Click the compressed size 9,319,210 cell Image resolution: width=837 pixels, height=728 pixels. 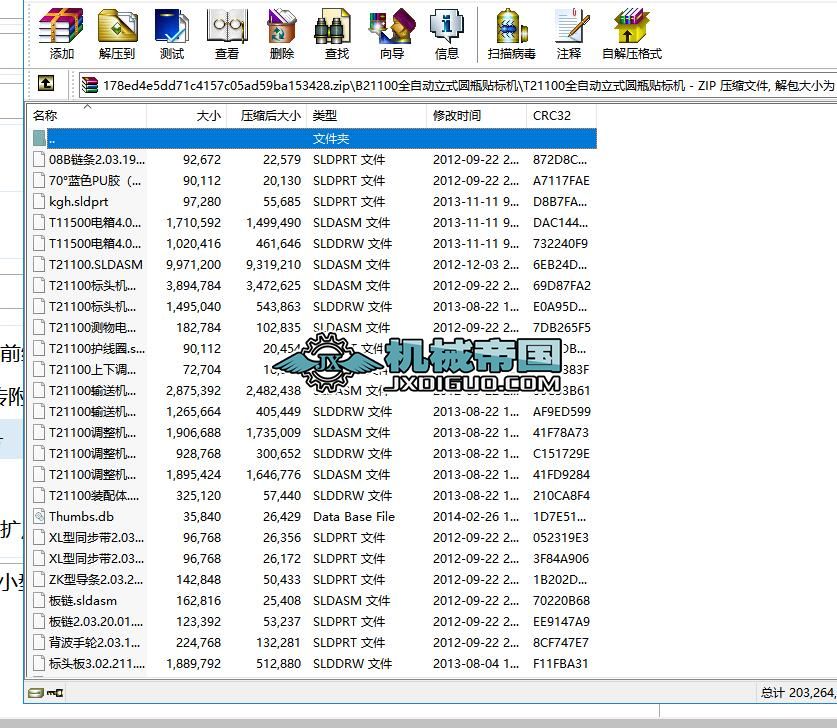click(x=273, y=265)
